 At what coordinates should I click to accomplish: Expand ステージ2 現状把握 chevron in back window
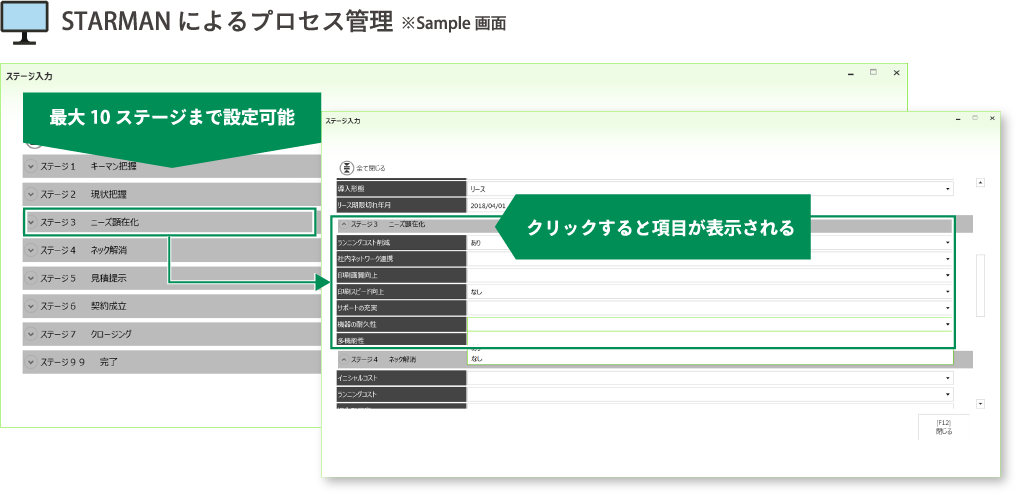point(31,194)
